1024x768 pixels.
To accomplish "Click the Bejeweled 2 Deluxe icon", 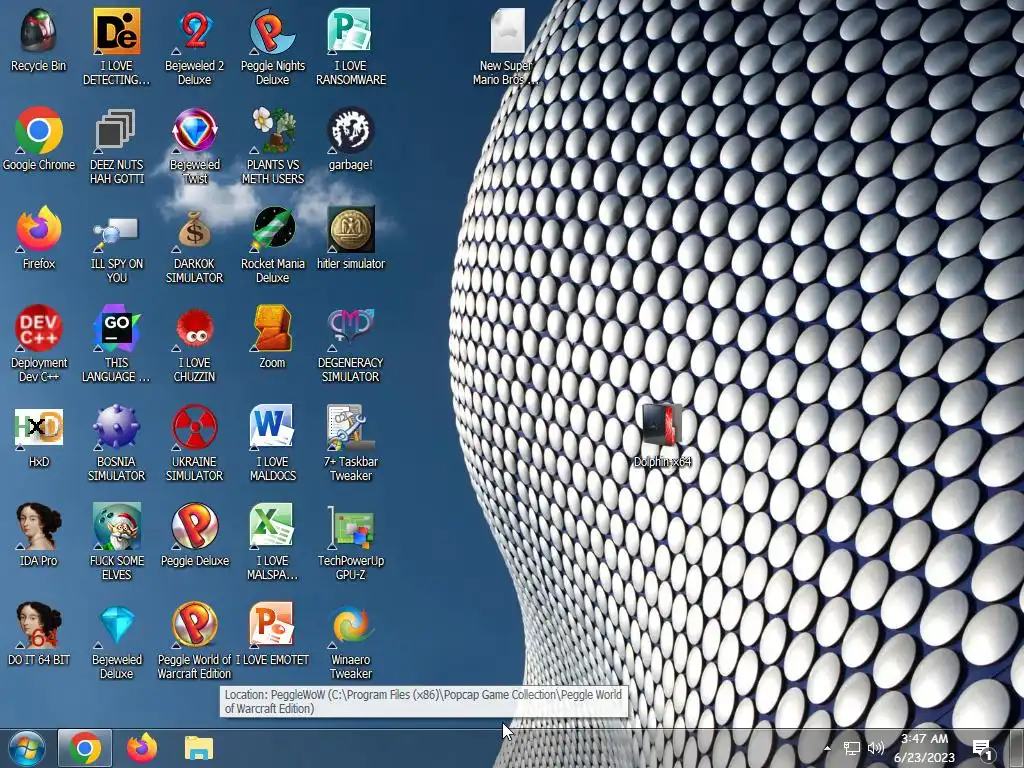I will click(195, 31).
